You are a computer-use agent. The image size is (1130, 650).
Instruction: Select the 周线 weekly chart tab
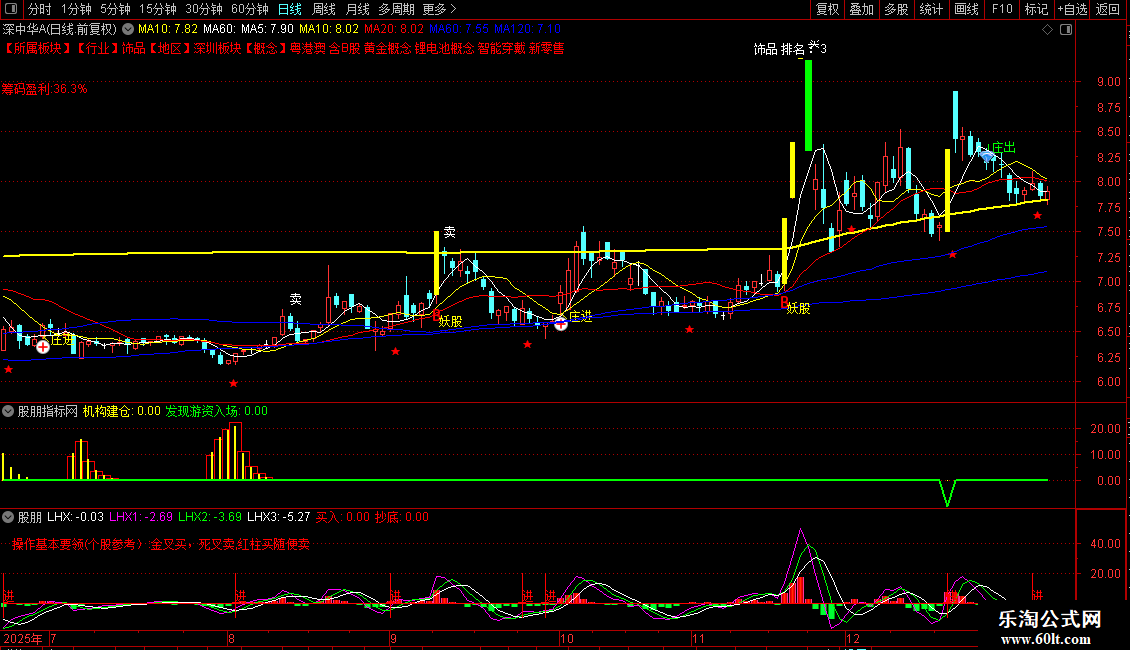tap(324, 9)
